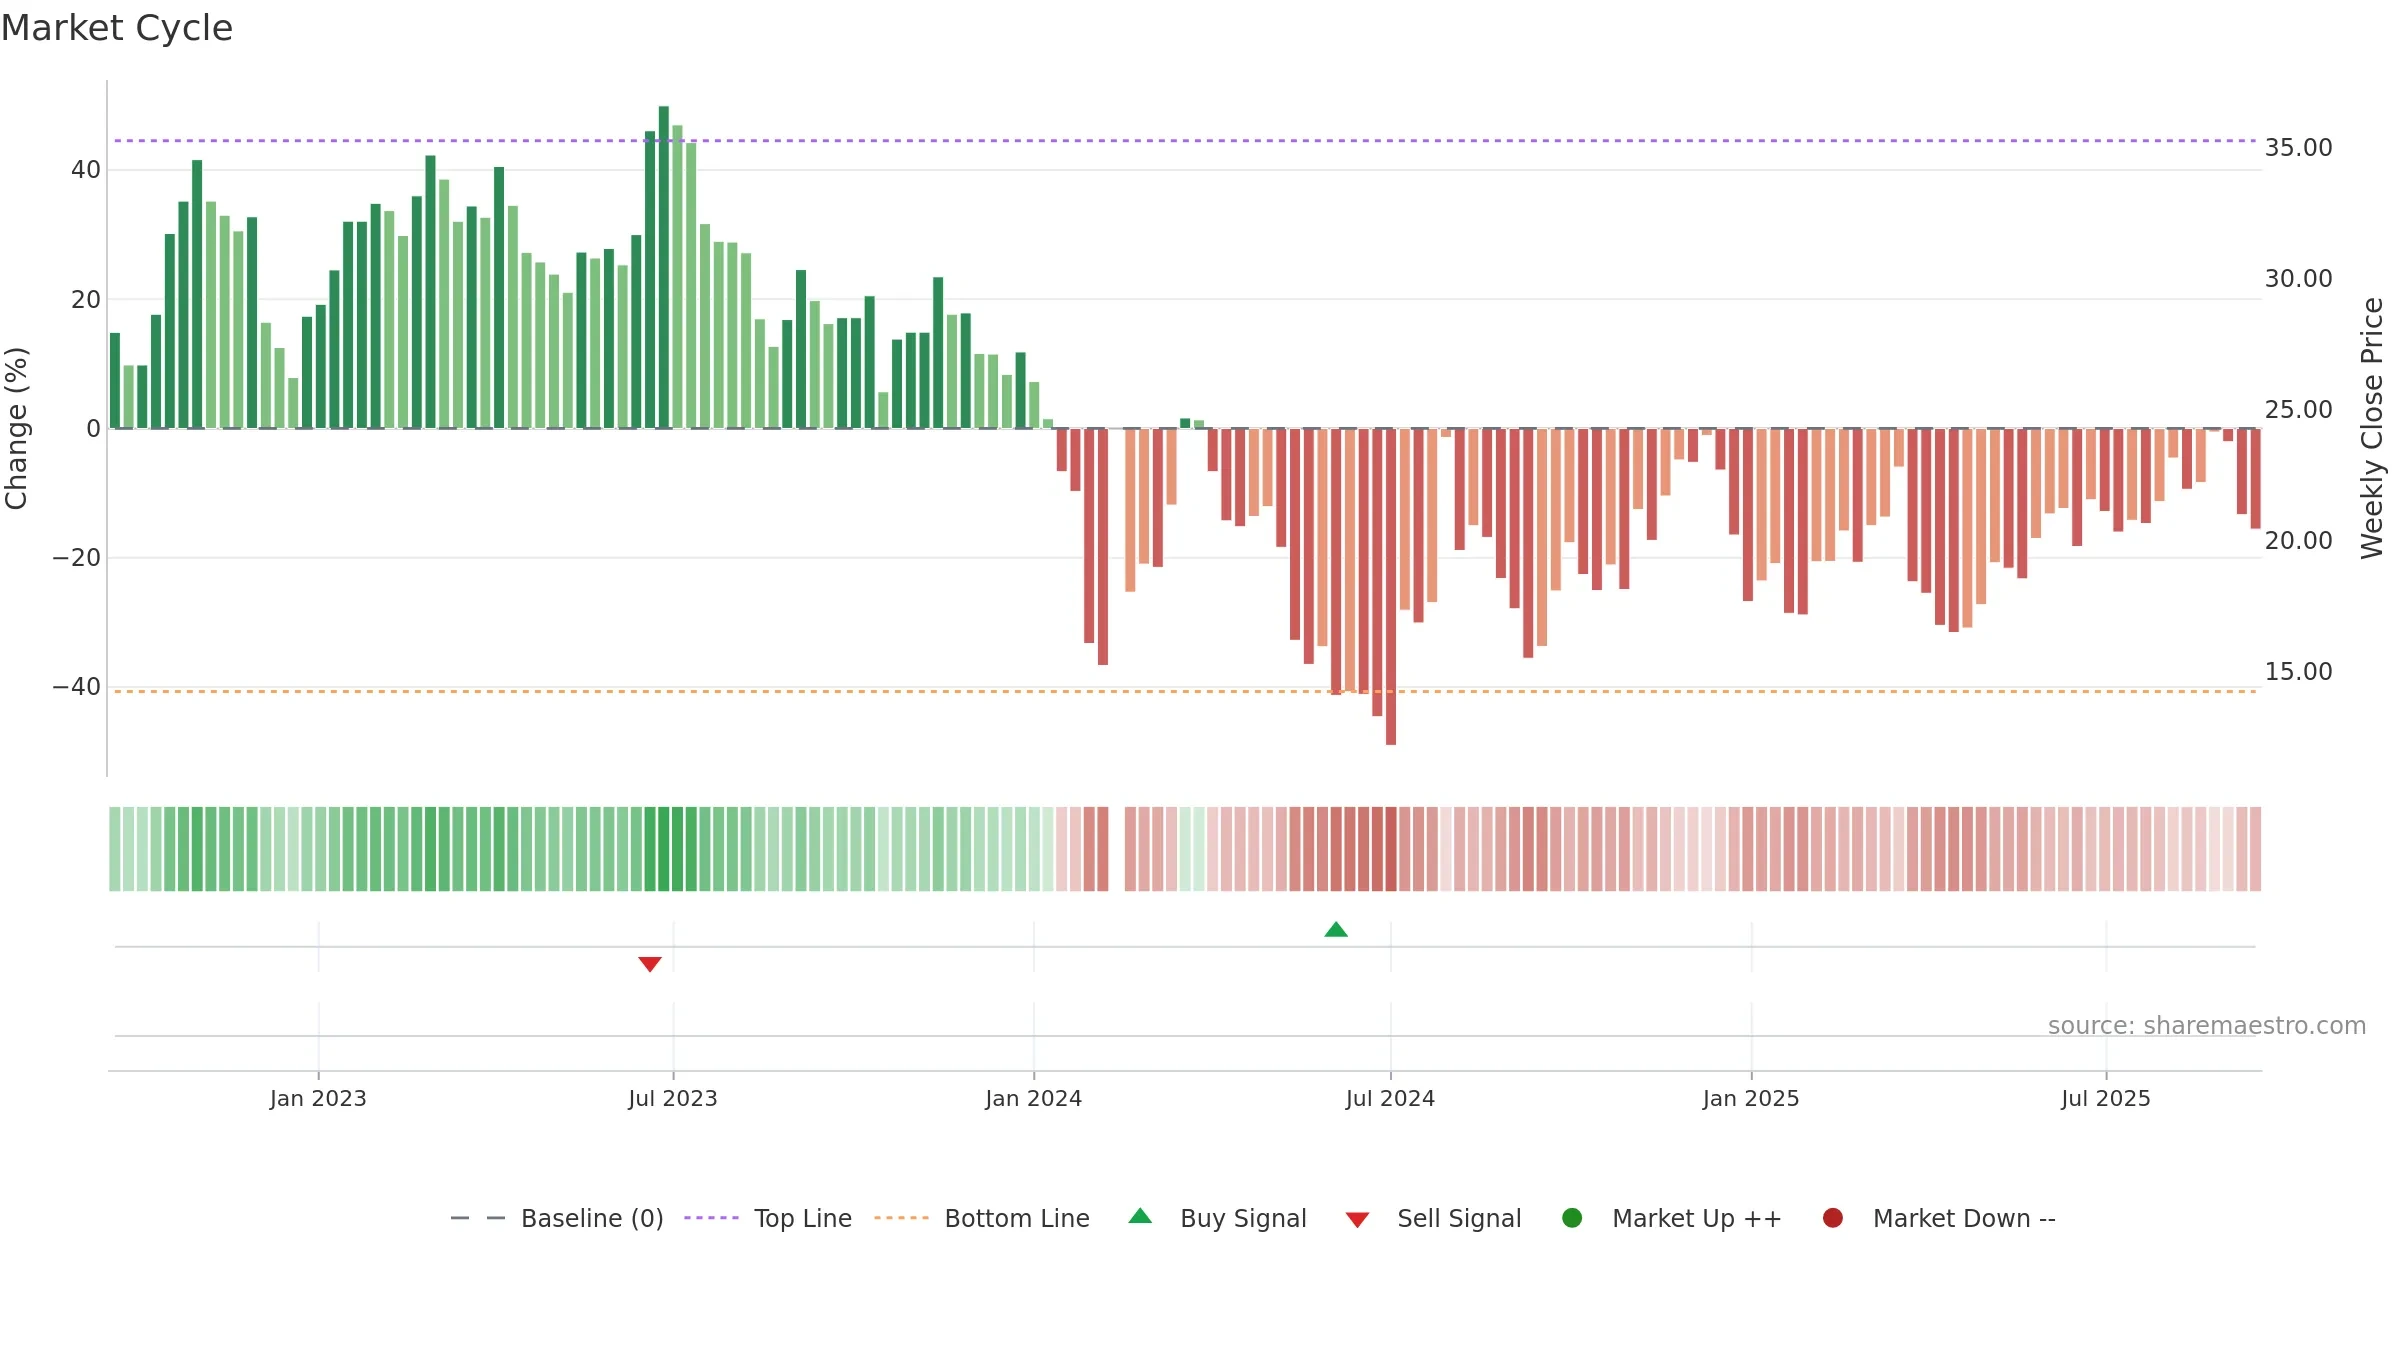
Task: Click the lowest red bar near Jul 2024
Action: coord(1391,587)
